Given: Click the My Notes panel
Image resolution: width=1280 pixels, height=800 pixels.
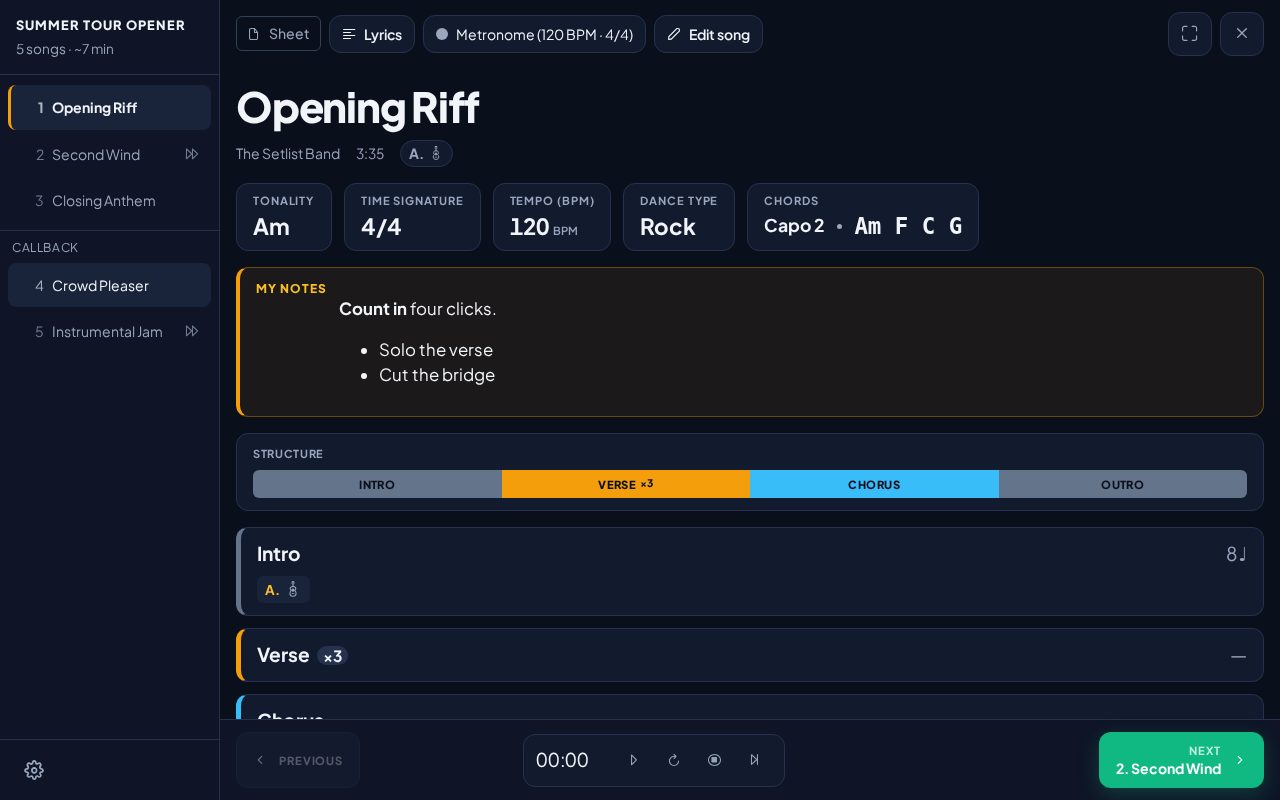Looking at the screenshot, I should [x=750, y=342].
